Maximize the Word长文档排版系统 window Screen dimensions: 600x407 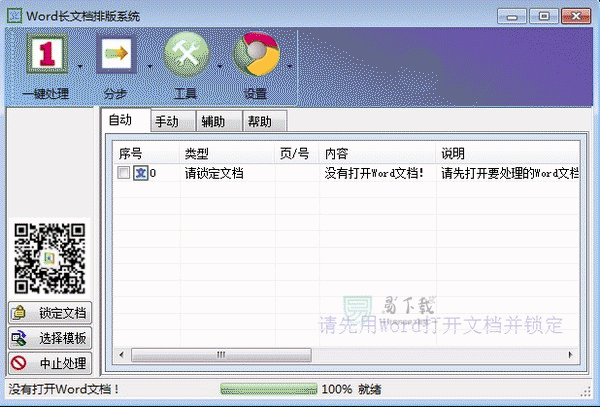[x=544, y=16]
